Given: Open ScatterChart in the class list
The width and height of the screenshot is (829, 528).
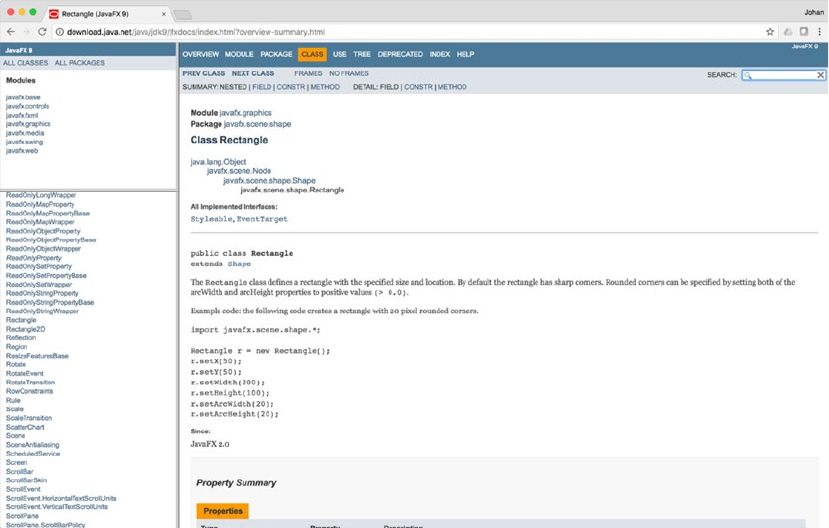Looking at the screenshot, I should point(25,427).
